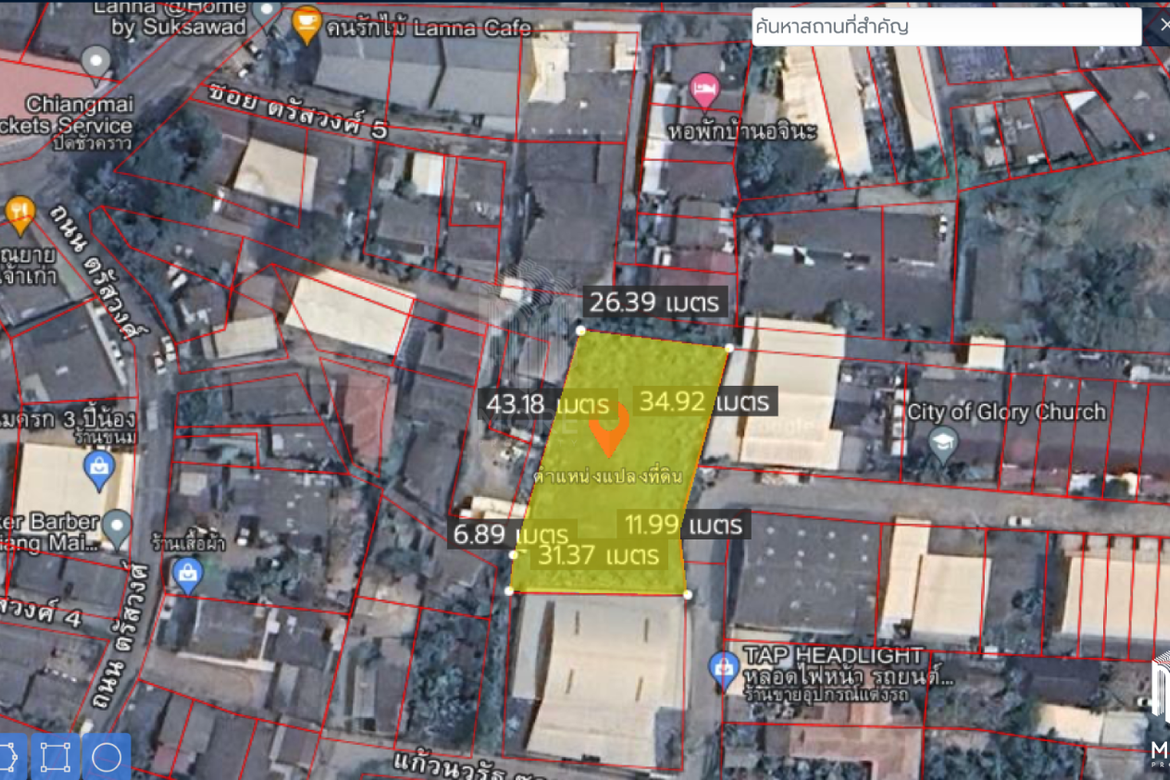The height and width of the screenshot is (780, 1170).
Task: Click the landmark search input field
Action: pos(946,27)
